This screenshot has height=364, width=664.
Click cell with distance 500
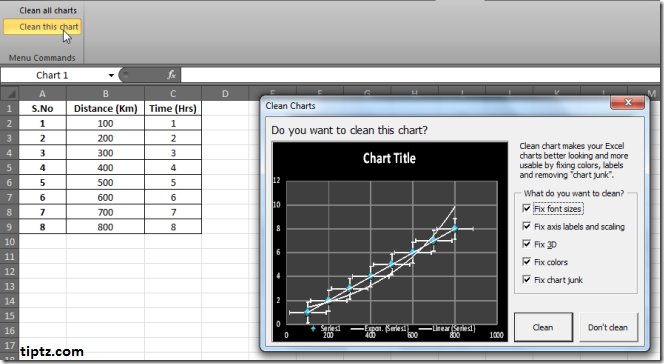[x=105, y=182]
